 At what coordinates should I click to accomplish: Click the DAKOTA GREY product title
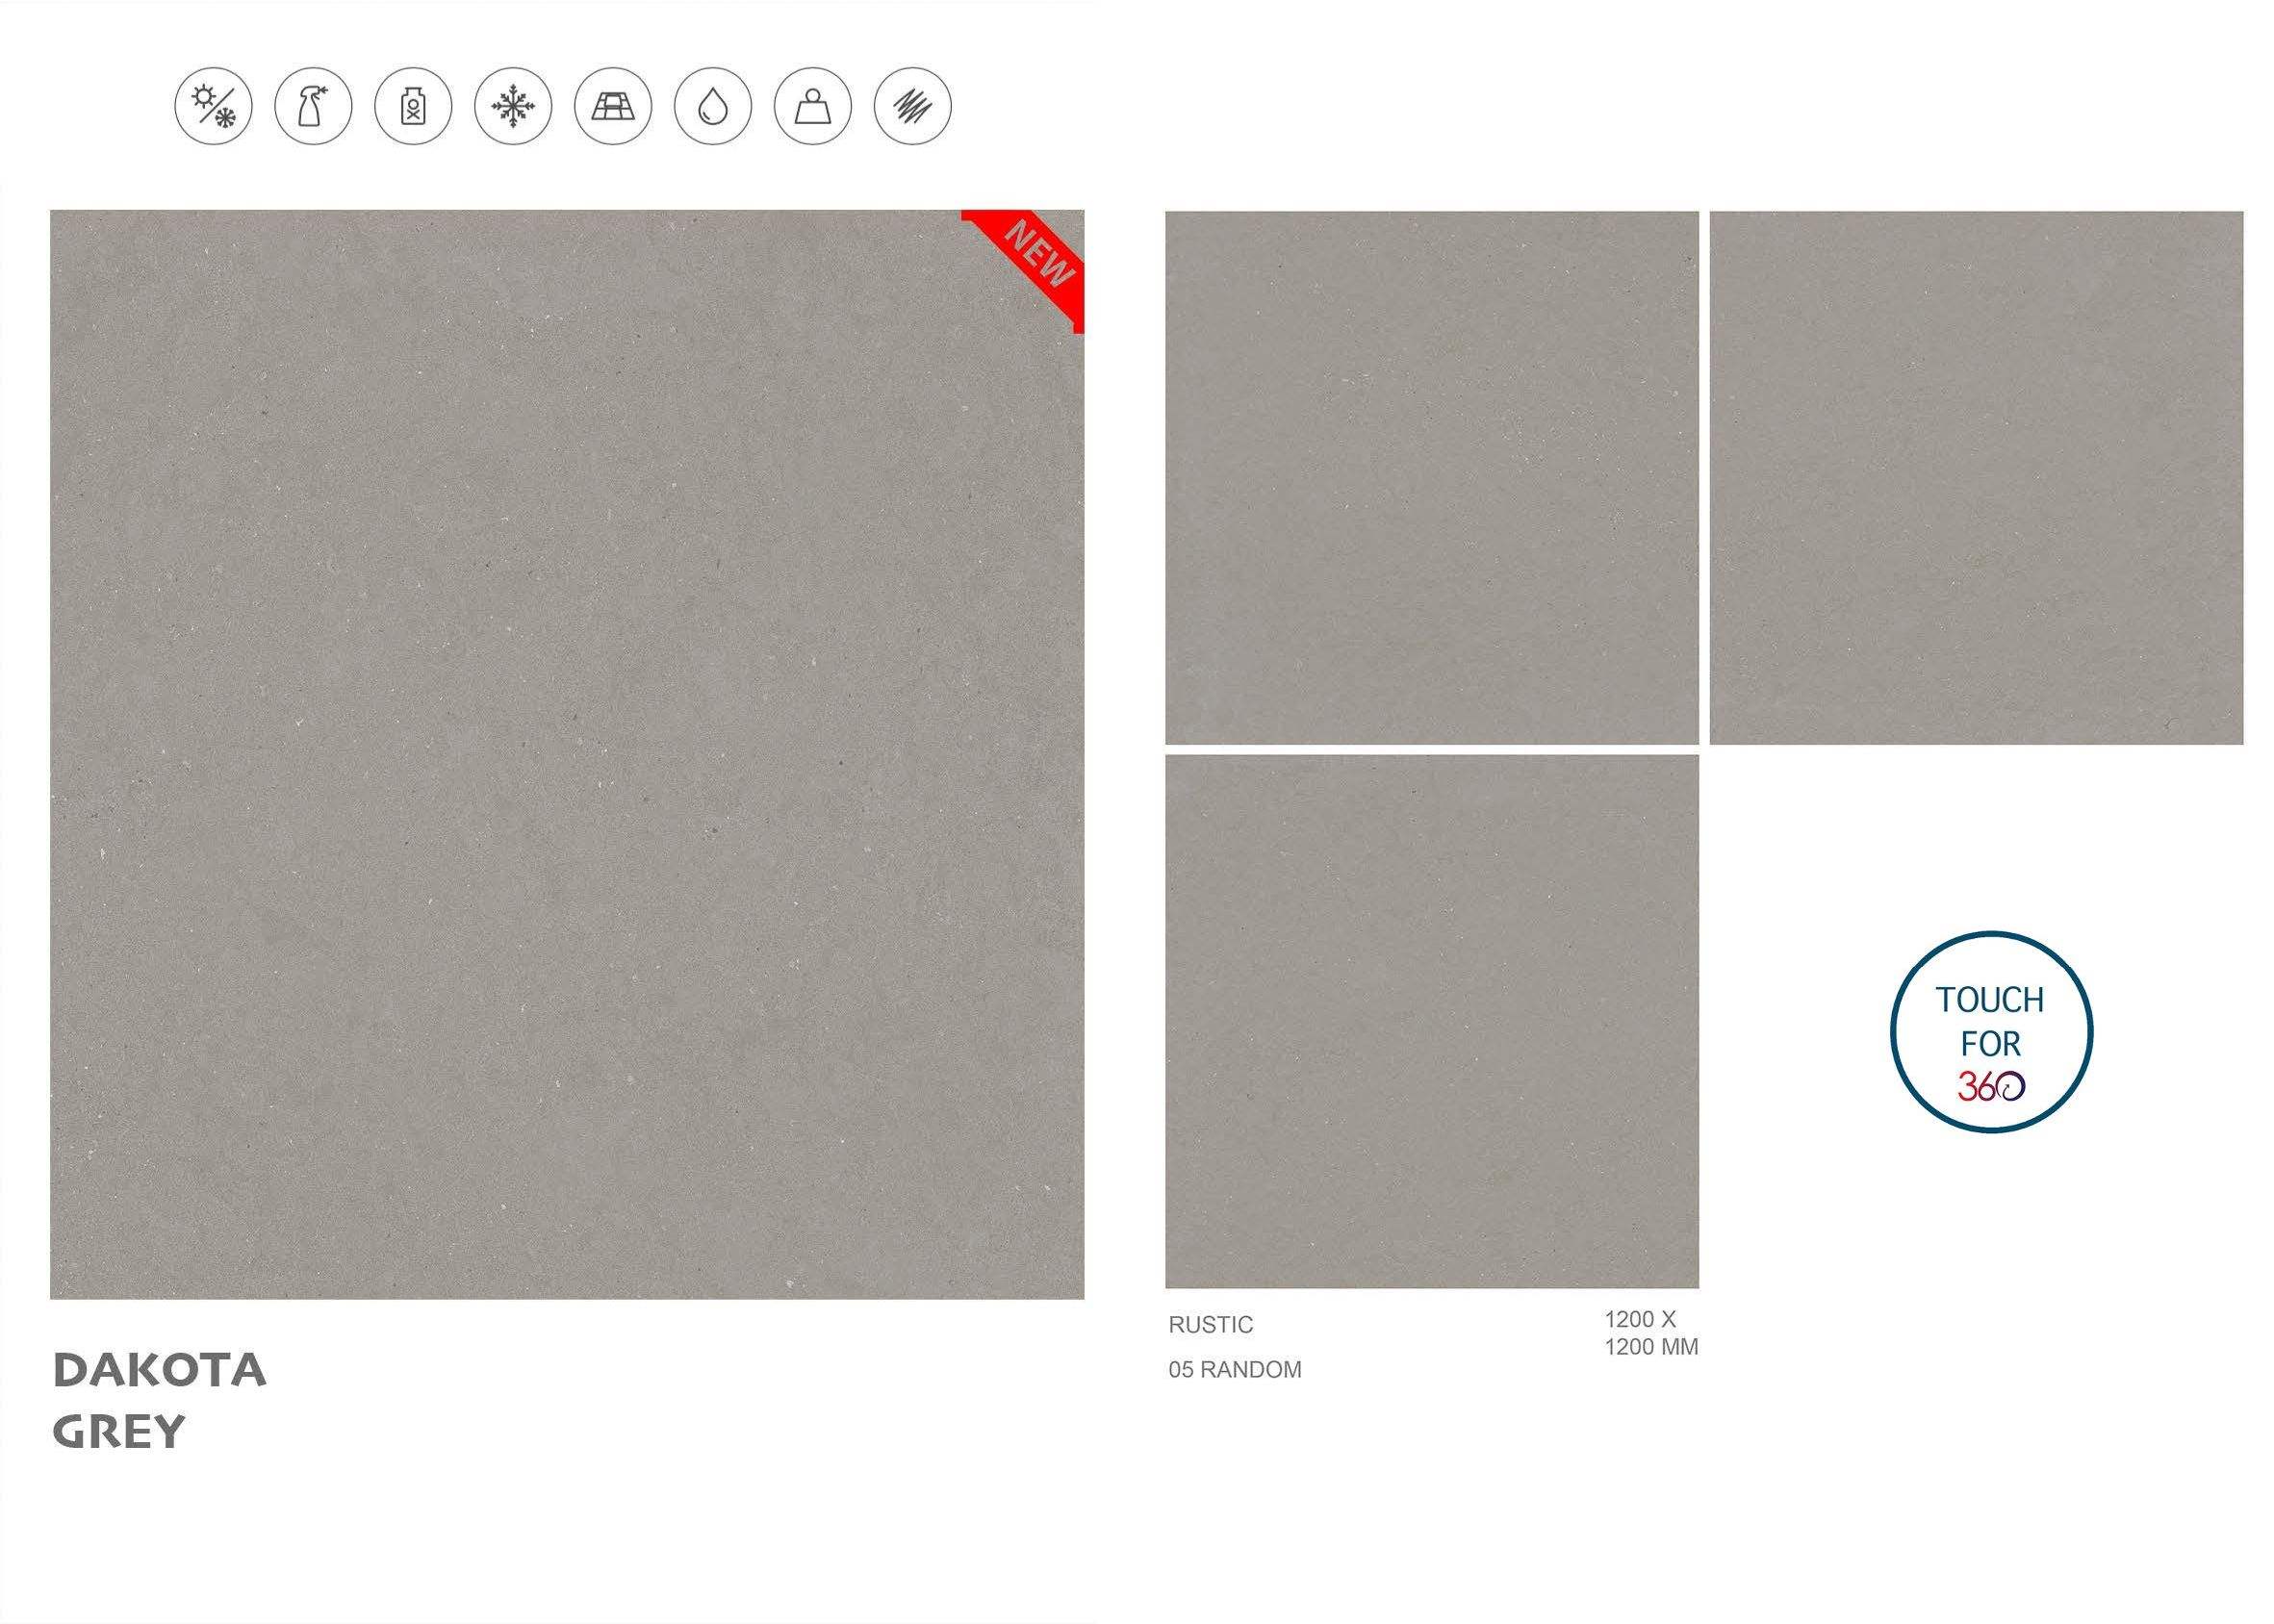click(x=160, y=1400)
